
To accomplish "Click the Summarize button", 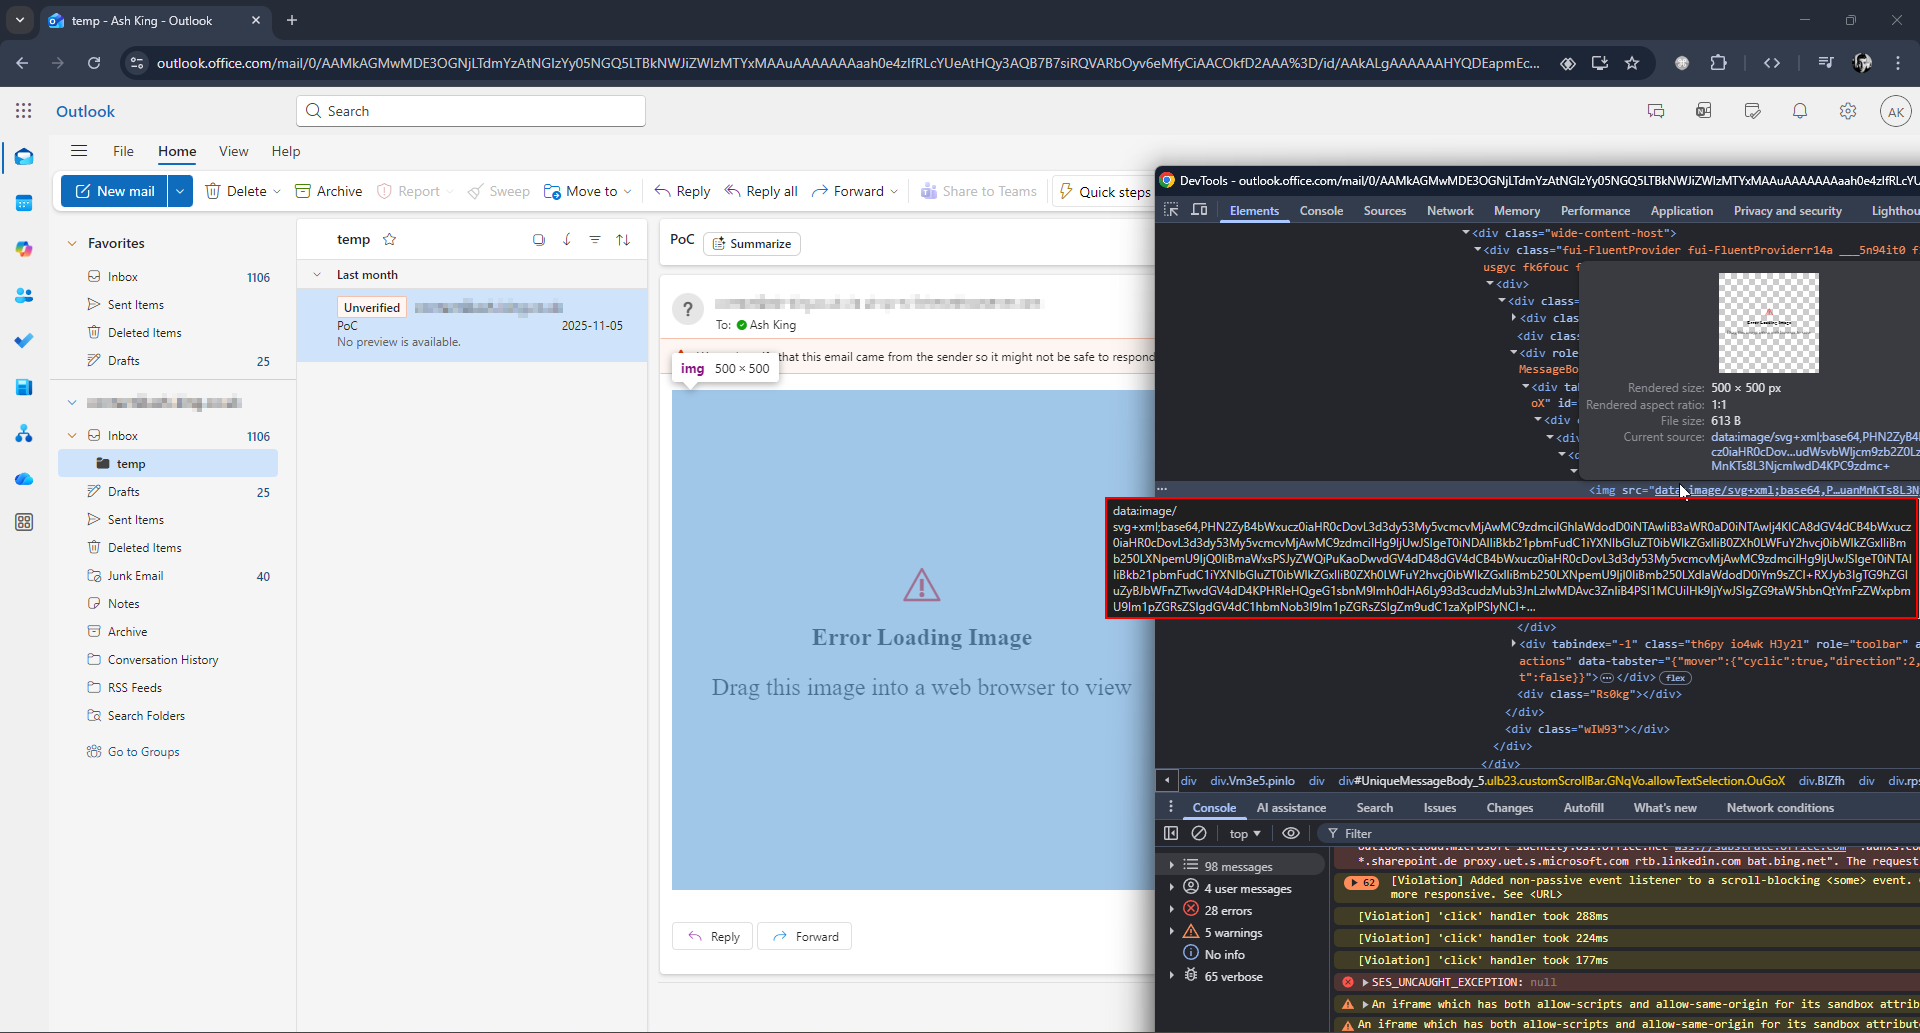I will (x=752, y=244).
